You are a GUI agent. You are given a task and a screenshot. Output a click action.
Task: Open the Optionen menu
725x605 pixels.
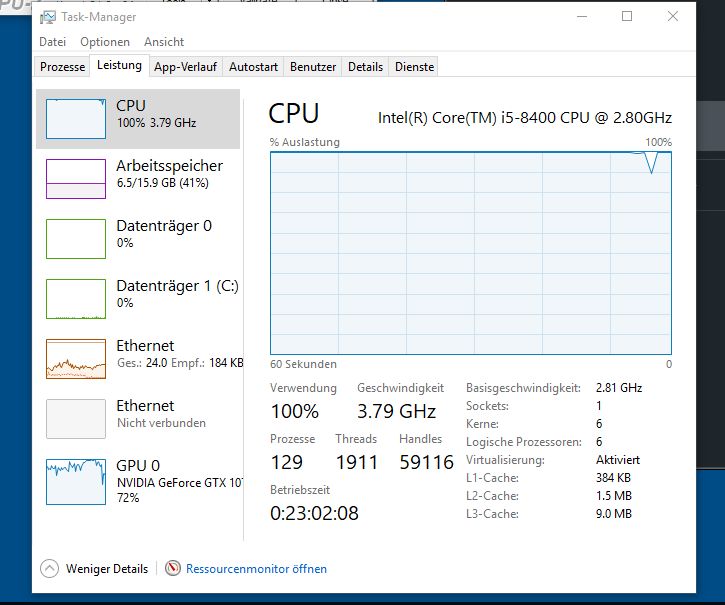(x=105, y=42)
